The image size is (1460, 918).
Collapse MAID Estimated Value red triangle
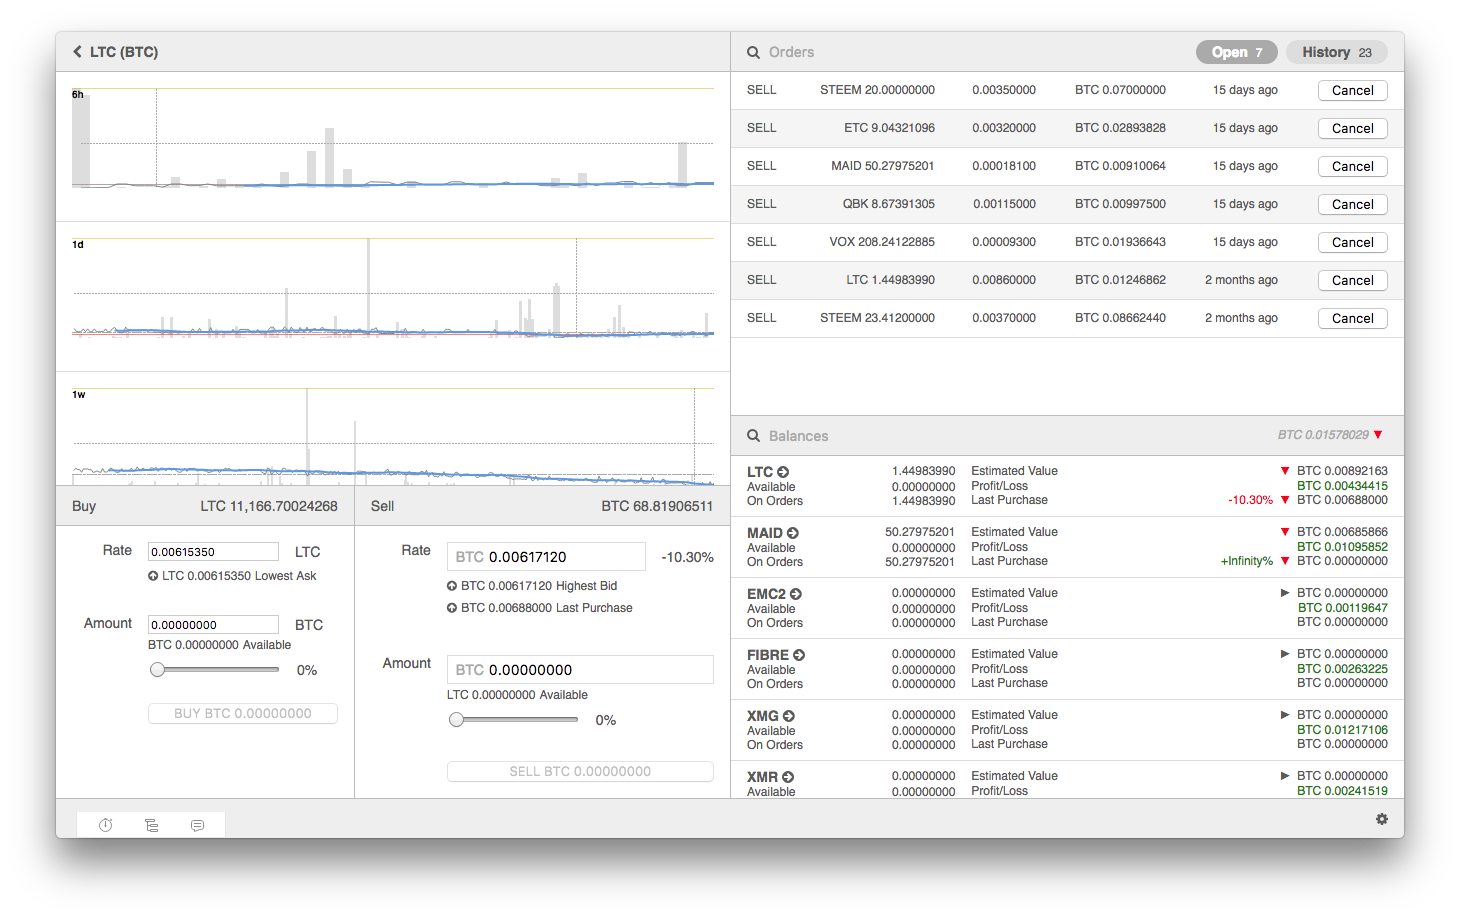(1285, 532)
